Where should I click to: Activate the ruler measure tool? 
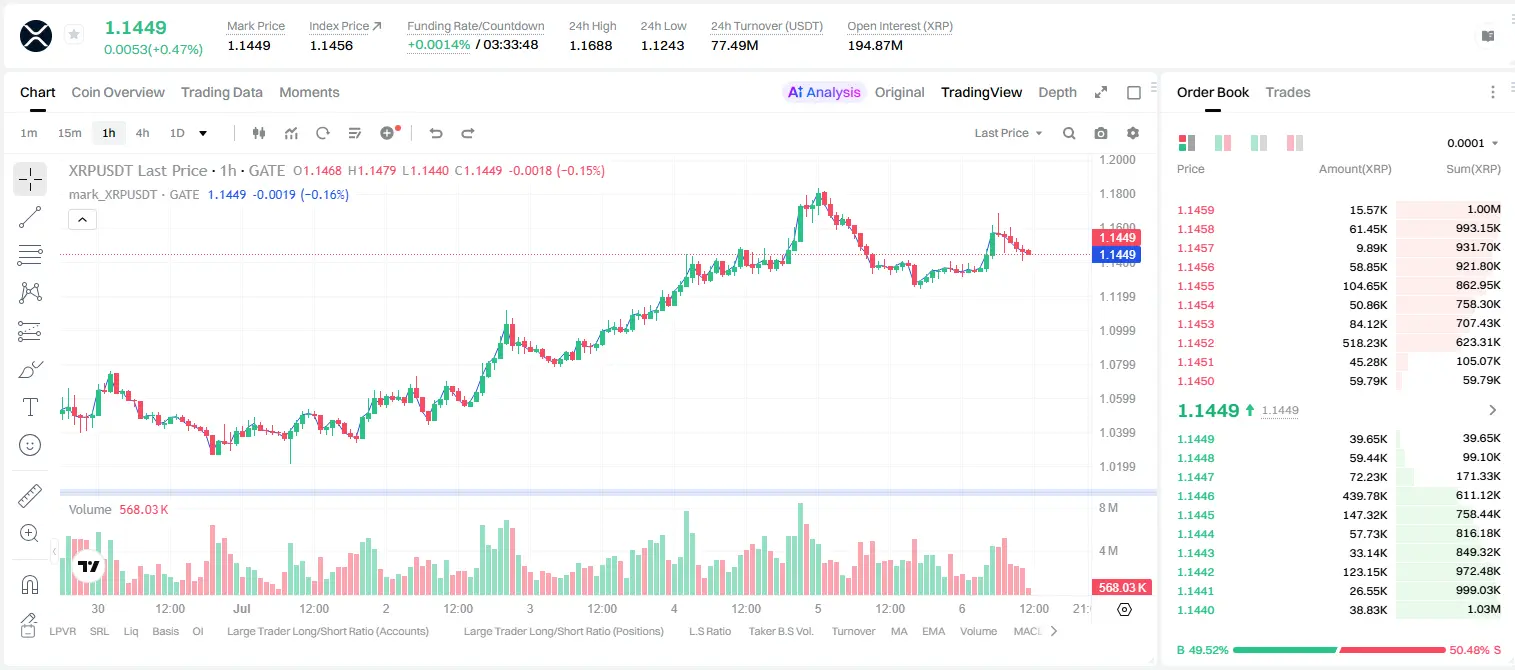click(x=30, y=496)
